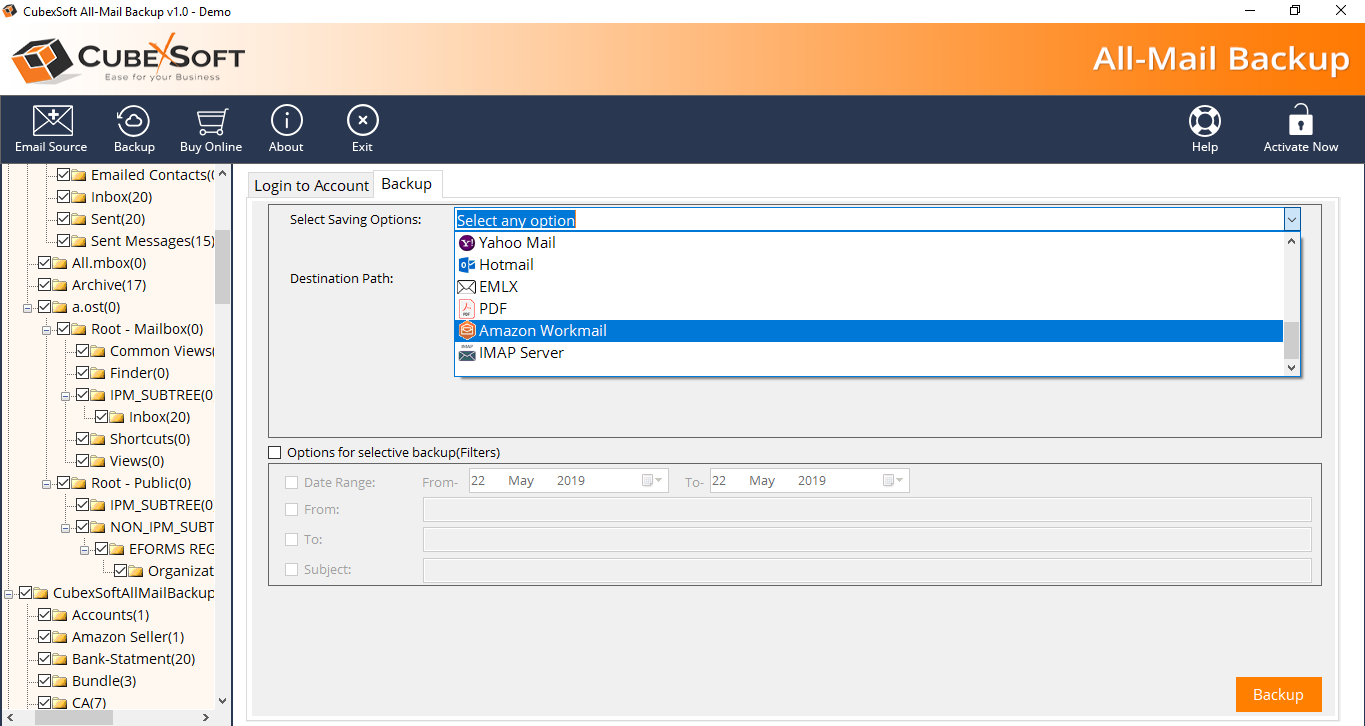Click the orange Backup button
Image resolution: width=1365 pixels, height=726 pixels.
point(1278,694)
